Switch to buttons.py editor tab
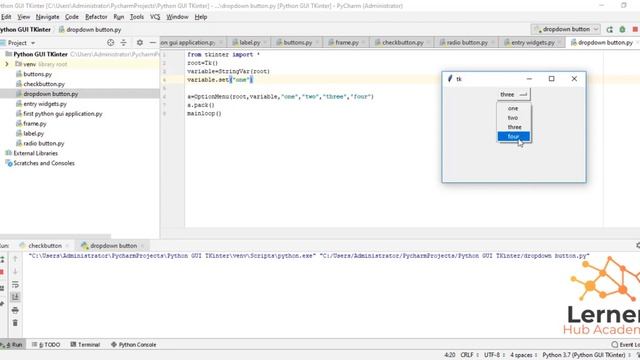The height and width of the screenshot is (360, 640). [297, 42]
